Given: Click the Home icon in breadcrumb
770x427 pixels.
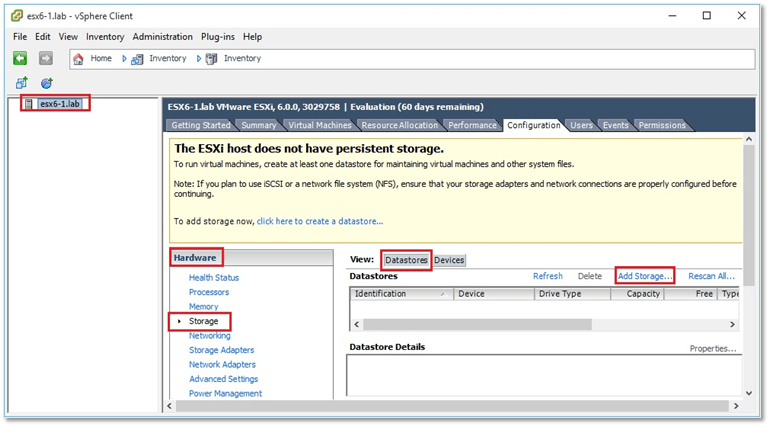Looking at the screenshot, I should pos(78,59).
